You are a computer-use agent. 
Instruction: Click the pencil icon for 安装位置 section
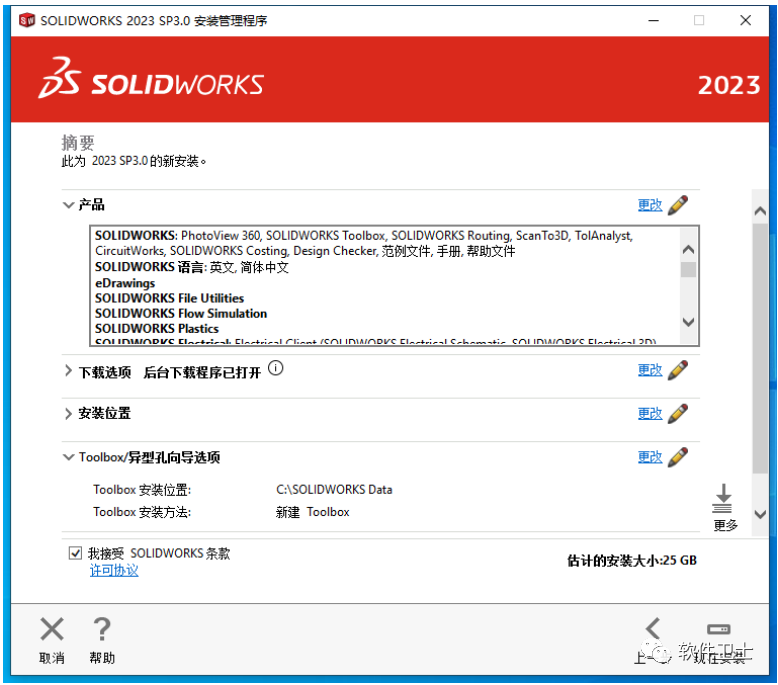[x=677, y=413]
